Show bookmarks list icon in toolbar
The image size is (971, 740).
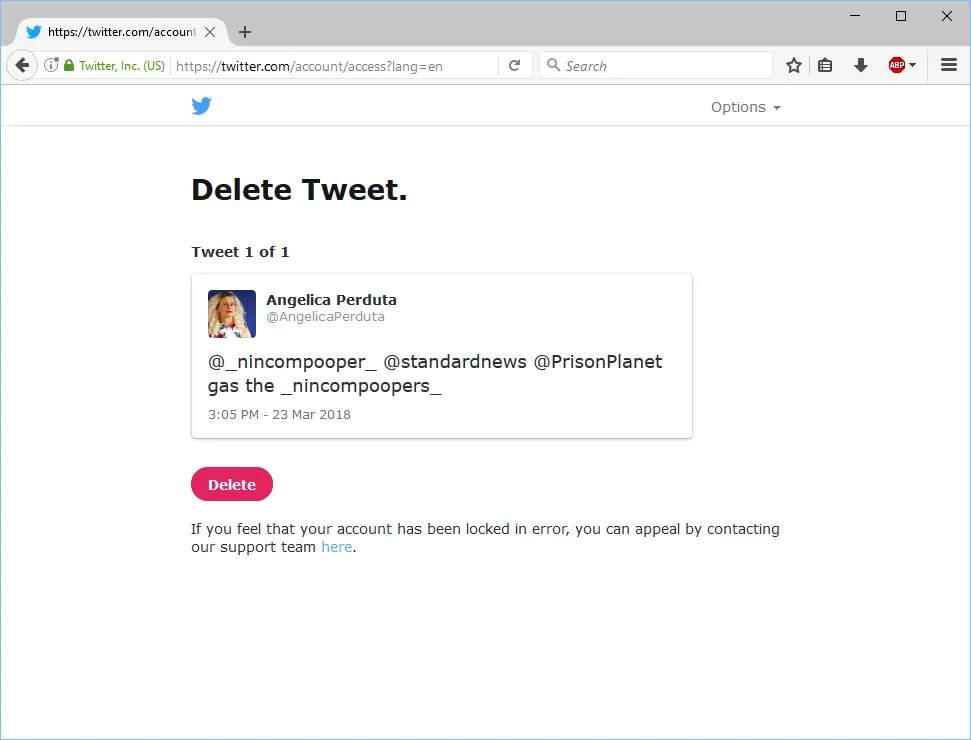pos(825,65)
